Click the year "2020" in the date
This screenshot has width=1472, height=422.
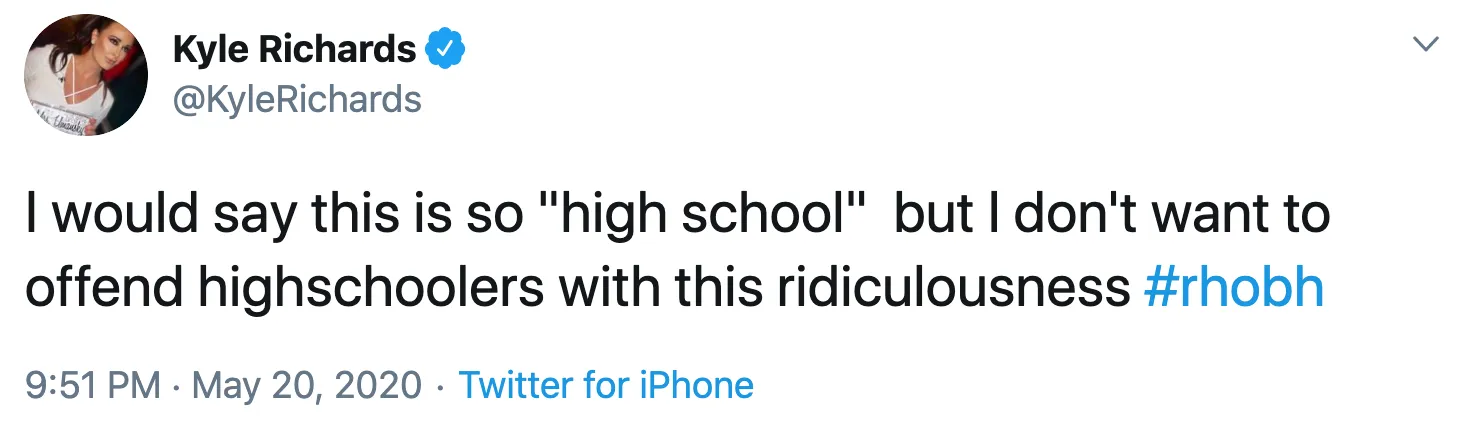pyautogui.click(x=380, y=385)
